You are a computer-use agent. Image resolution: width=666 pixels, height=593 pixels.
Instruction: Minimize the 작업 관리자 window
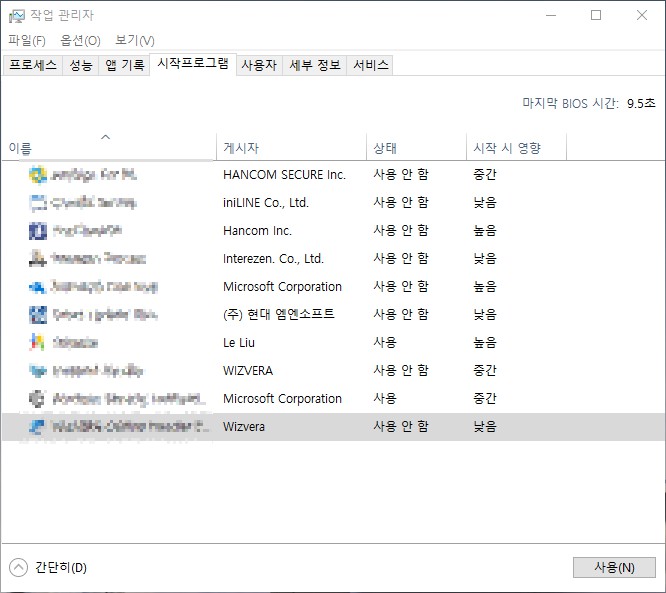(x=551, y=16)
